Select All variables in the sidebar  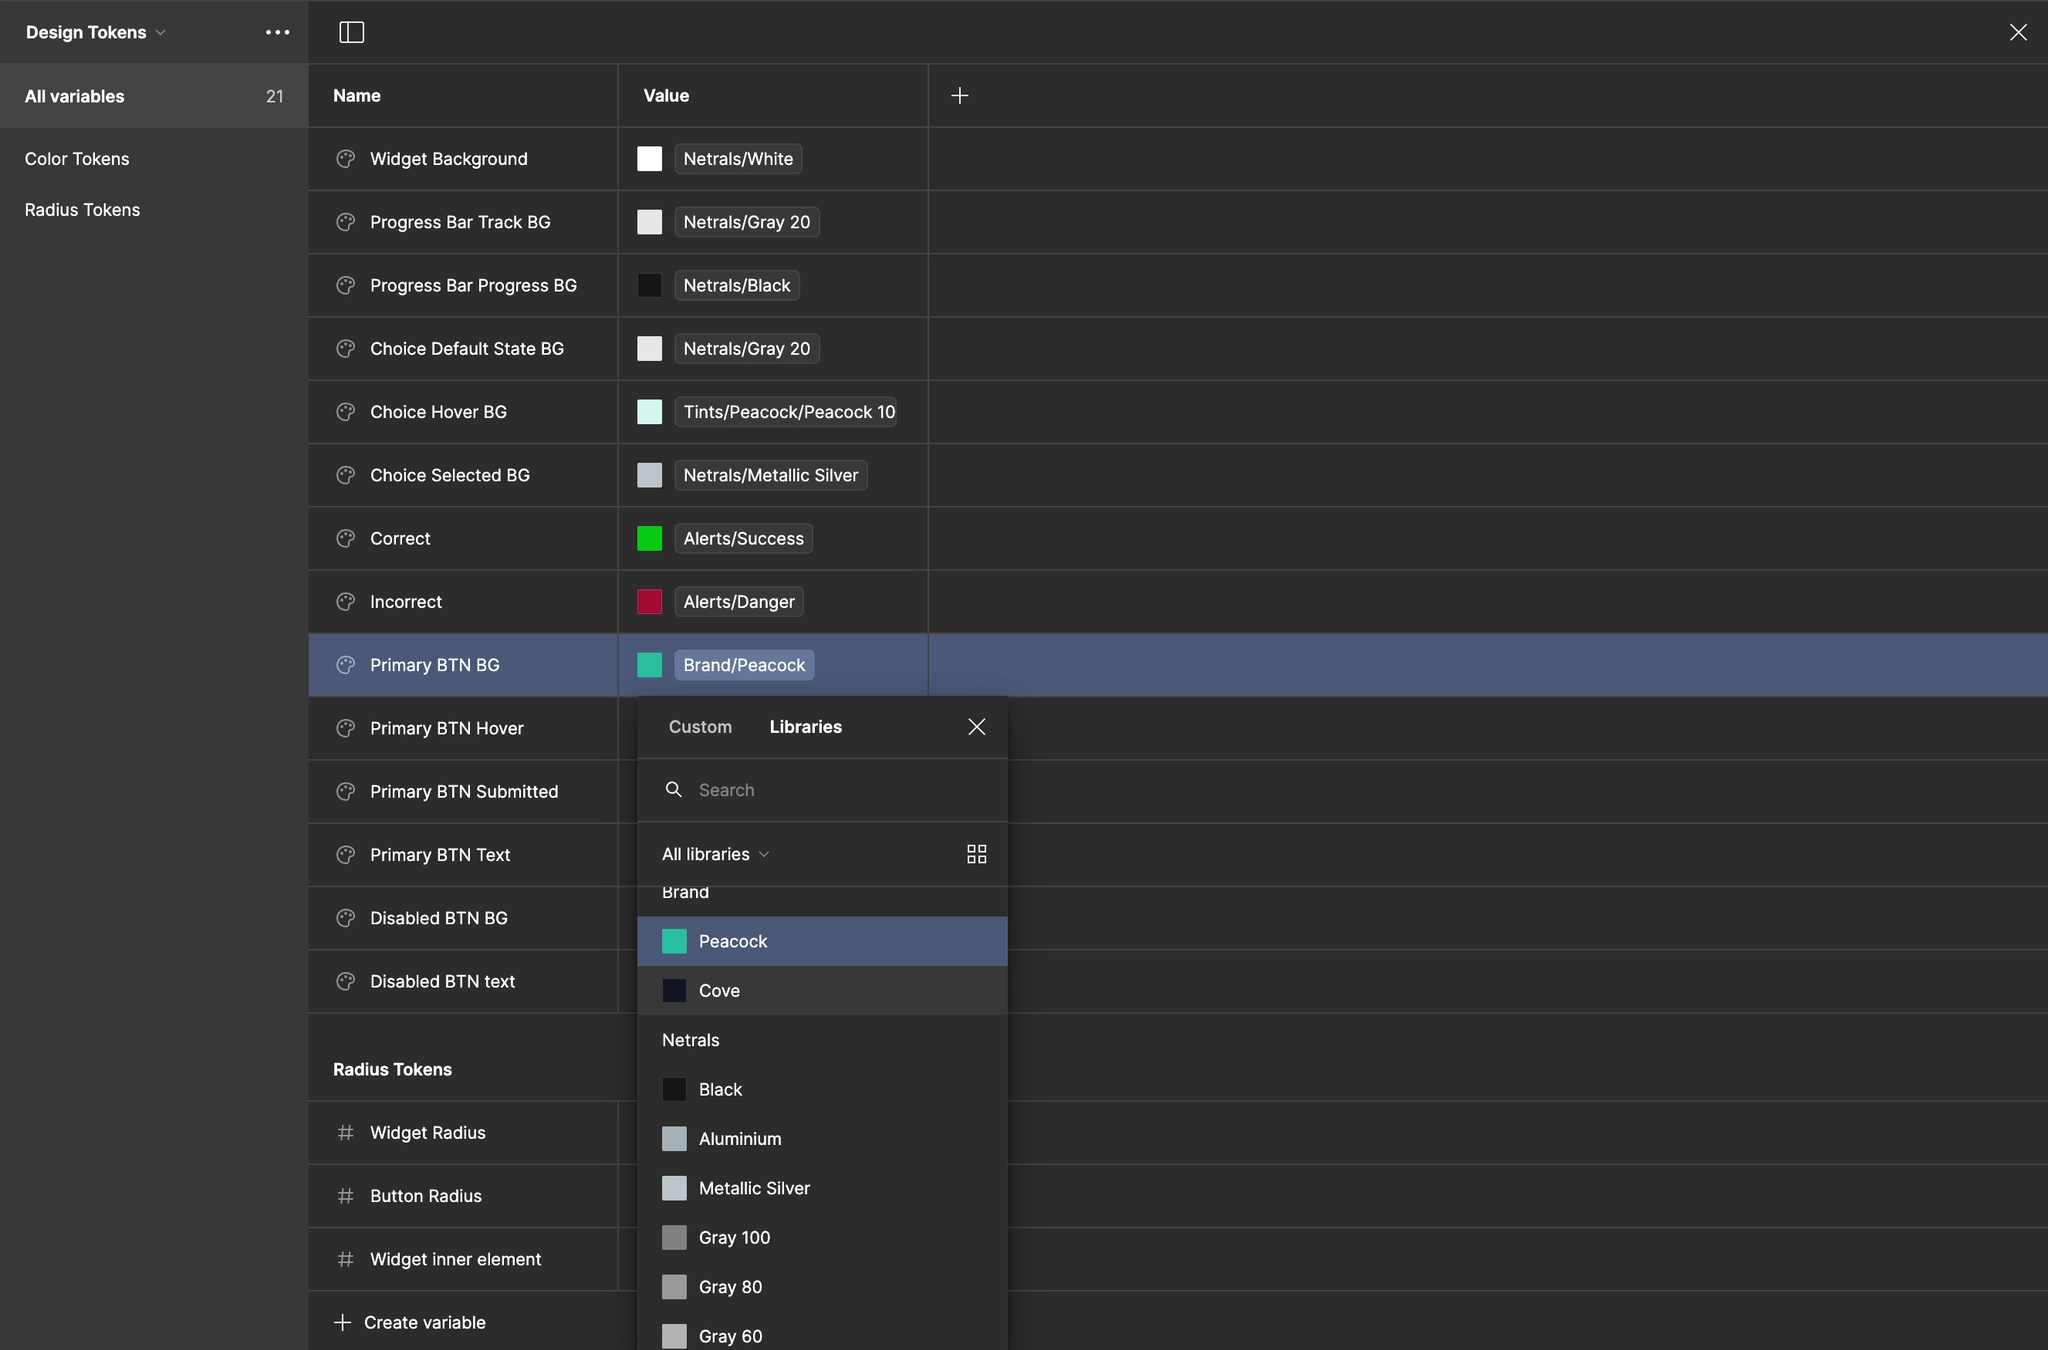point(154,96)
